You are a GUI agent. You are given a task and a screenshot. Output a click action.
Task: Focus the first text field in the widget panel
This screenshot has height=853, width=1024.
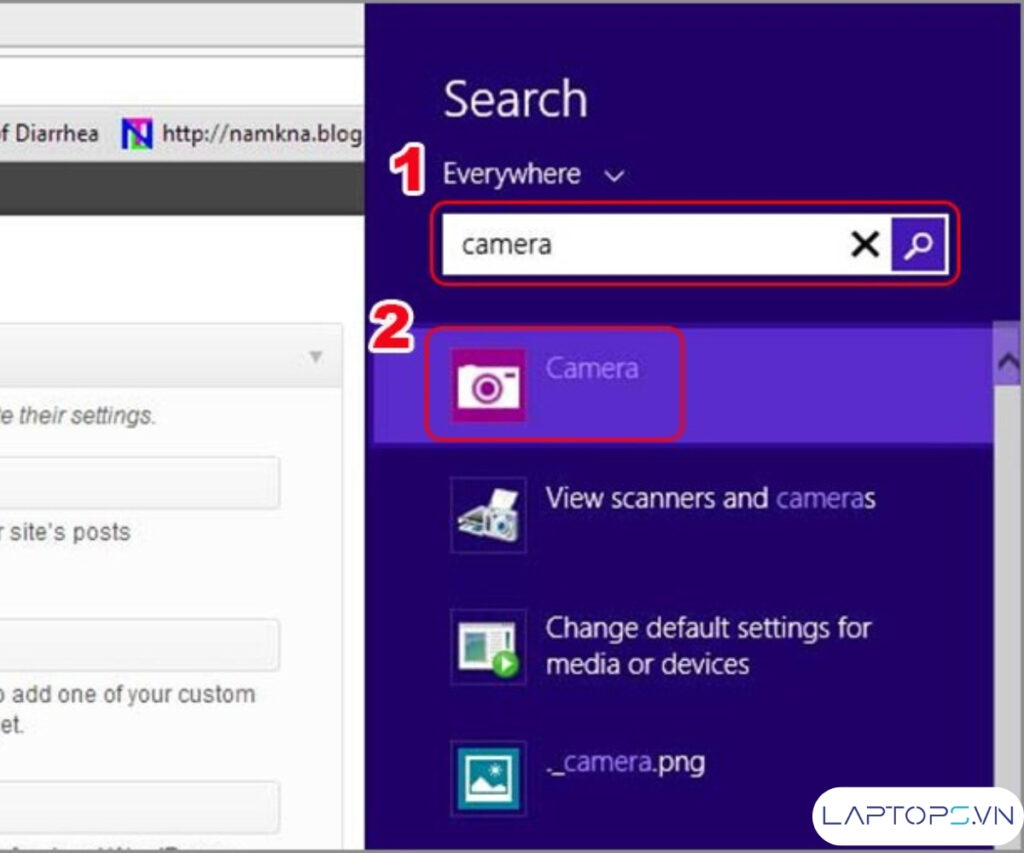click(140, 484)
